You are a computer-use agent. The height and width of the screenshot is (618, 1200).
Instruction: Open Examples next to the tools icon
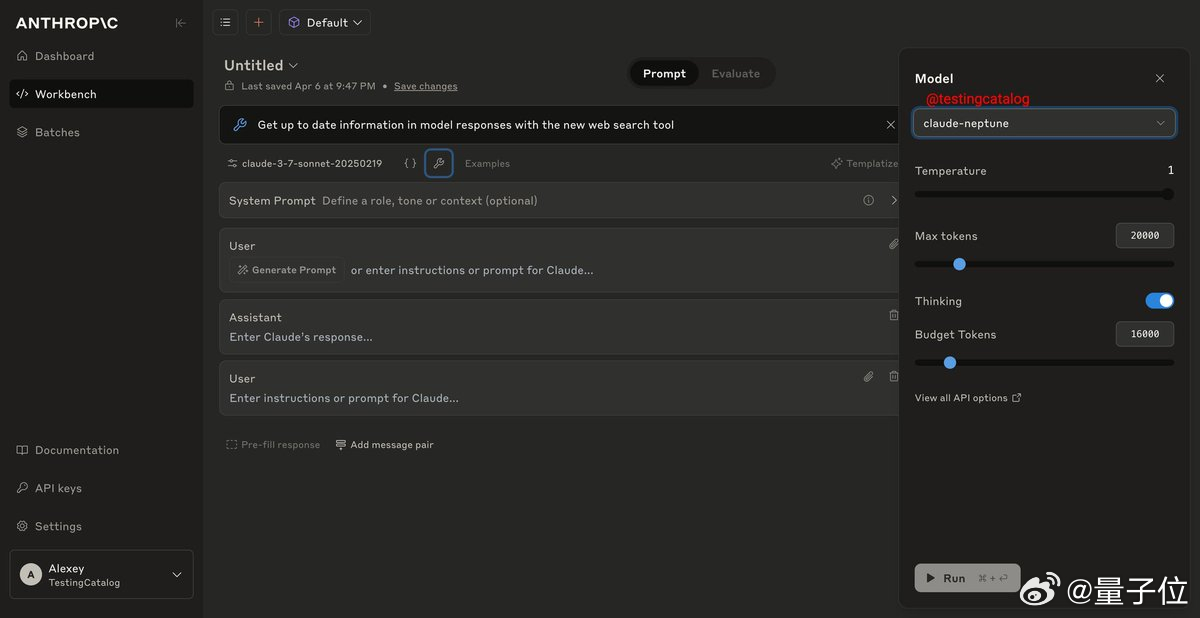click(x=487, y=163)
